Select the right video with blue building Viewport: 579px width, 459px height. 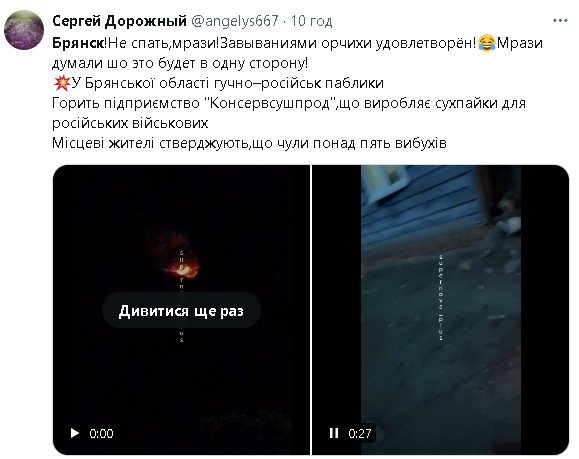[x=441, y=310]
